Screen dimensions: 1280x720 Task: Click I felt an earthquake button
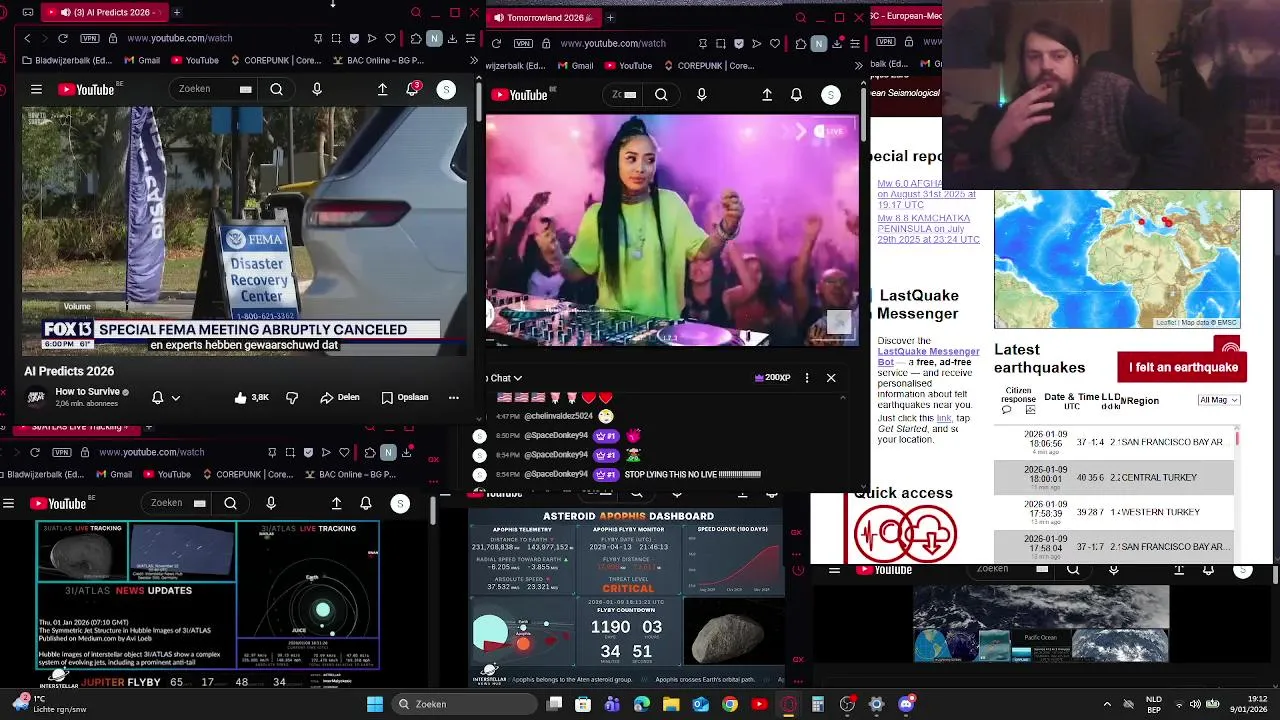1183,367
